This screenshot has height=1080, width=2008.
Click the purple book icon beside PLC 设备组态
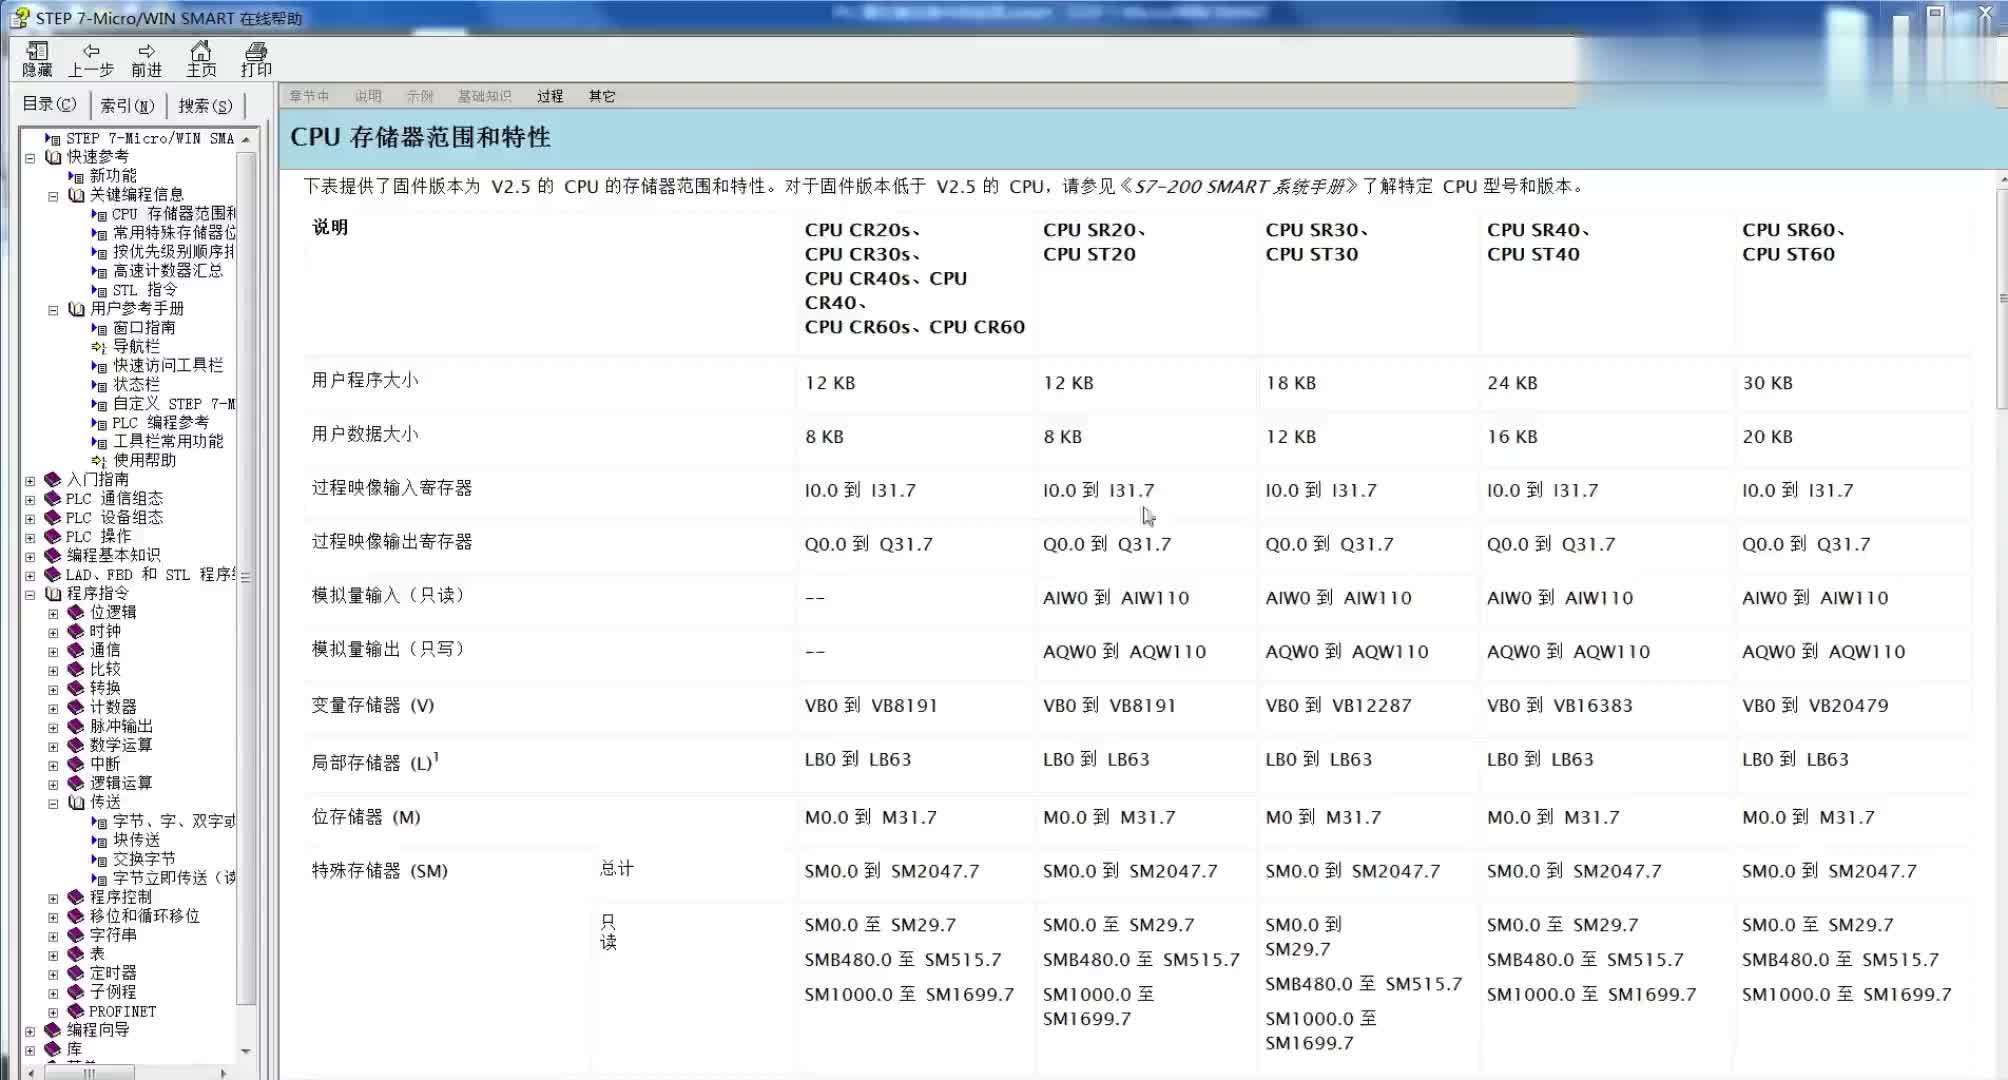[54, 518]
